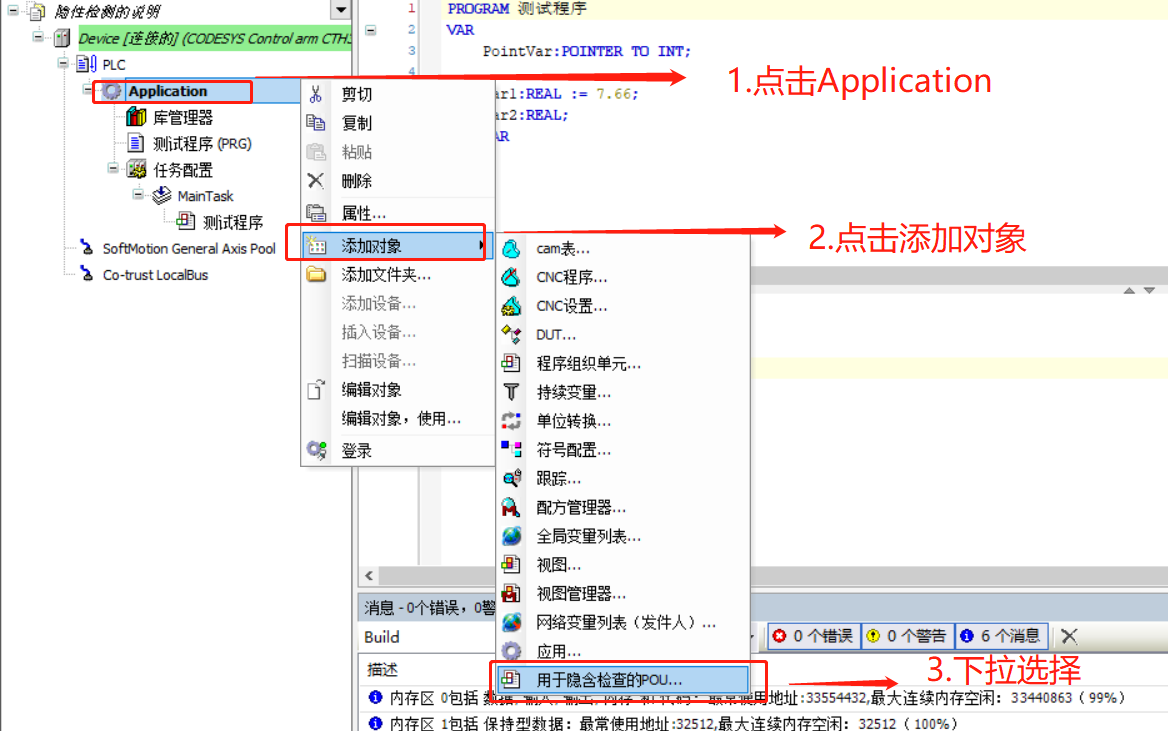This screenshot has height=731, width=1168.
Task: Click the DUT icon
Action: coord(511,335)
